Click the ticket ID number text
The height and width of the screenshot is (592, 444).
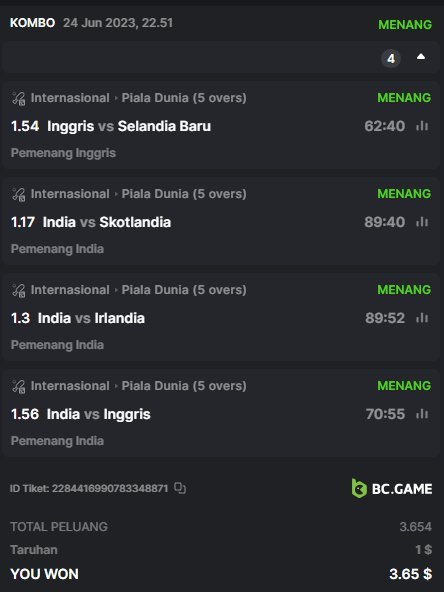tap(110, 488)
